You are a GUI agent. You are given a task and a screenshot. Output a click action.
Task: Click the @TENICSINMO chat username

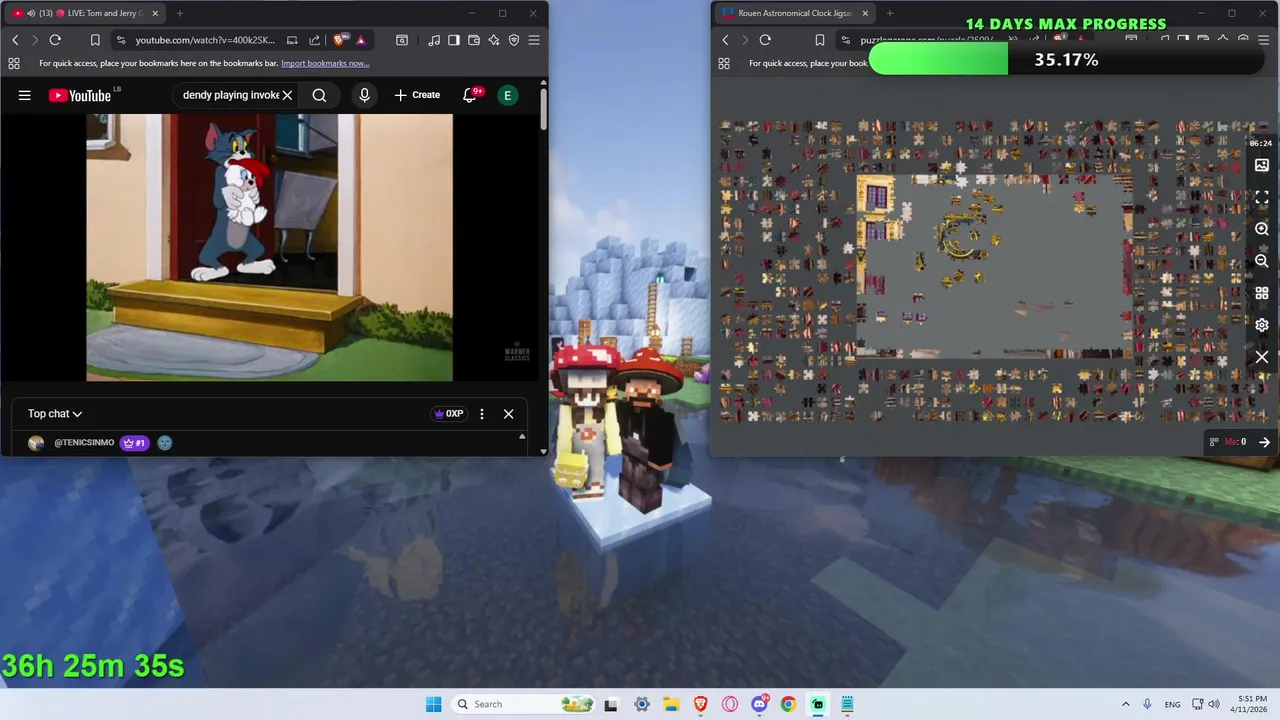84,443
